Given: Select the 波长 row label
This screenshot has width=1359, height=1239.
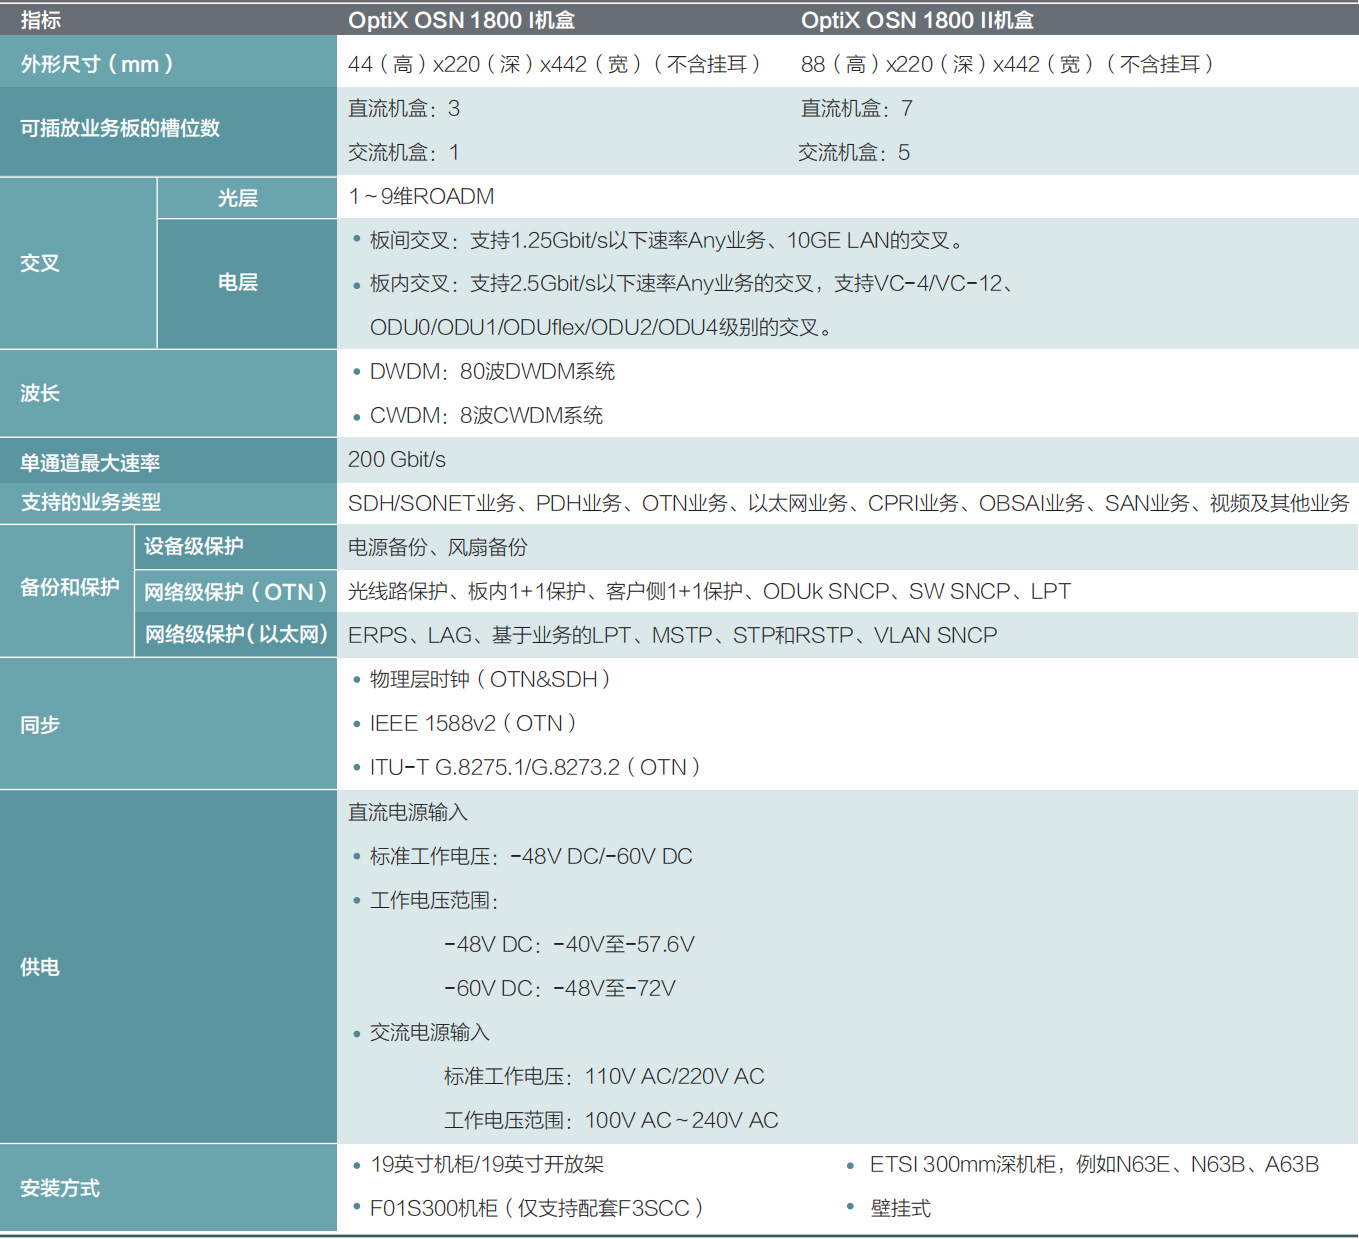Looking at the screenshot, I should pyautogui.click(x=40, y=393).
